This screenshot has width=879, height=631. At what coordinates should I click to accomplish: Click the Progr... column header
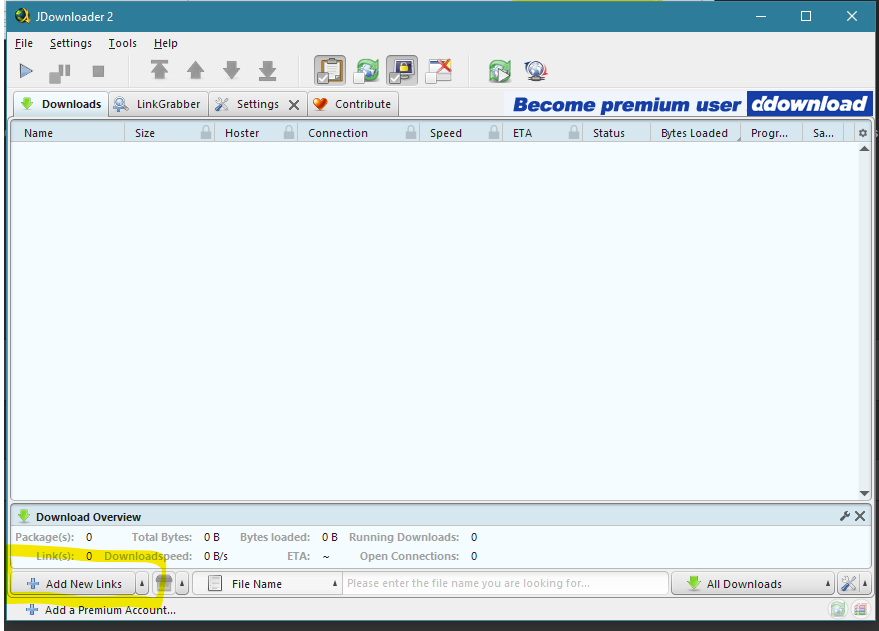tap(769, 133)
